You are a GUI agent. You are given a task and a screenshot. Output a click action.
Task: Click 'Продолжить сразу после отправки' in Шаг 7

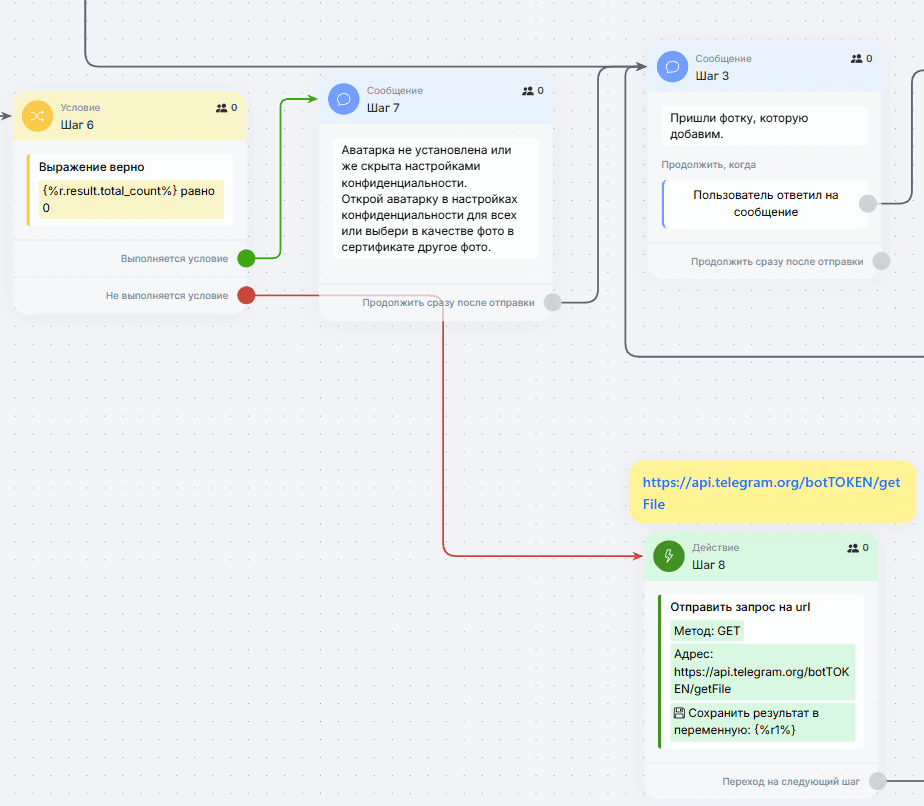click(448, 303)
